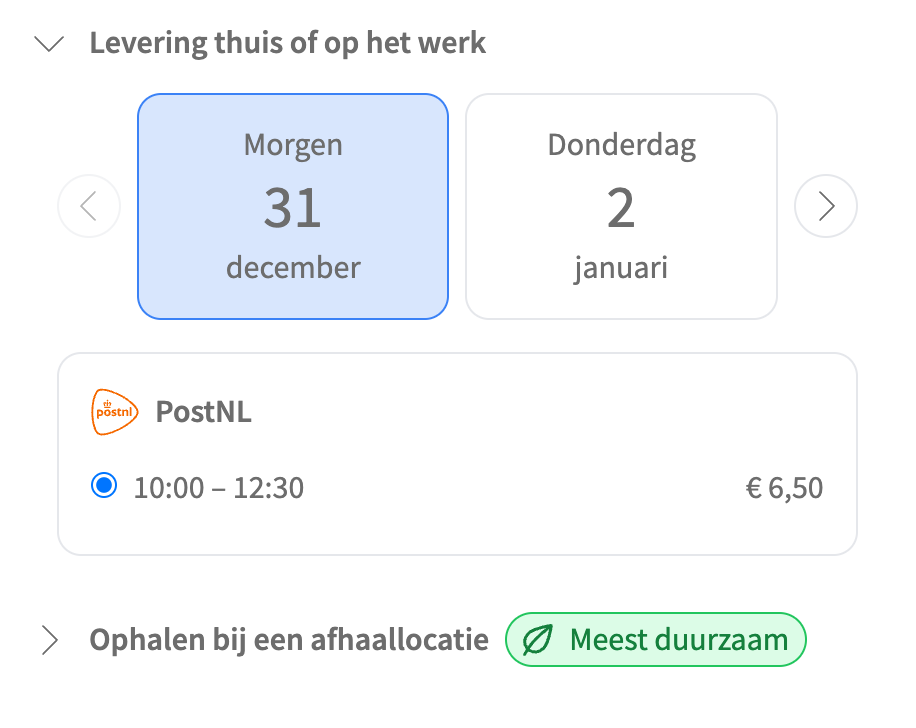Click the Meest duurzaam badge
Viewport: 916px width, 728px height.
click(656, 639)
